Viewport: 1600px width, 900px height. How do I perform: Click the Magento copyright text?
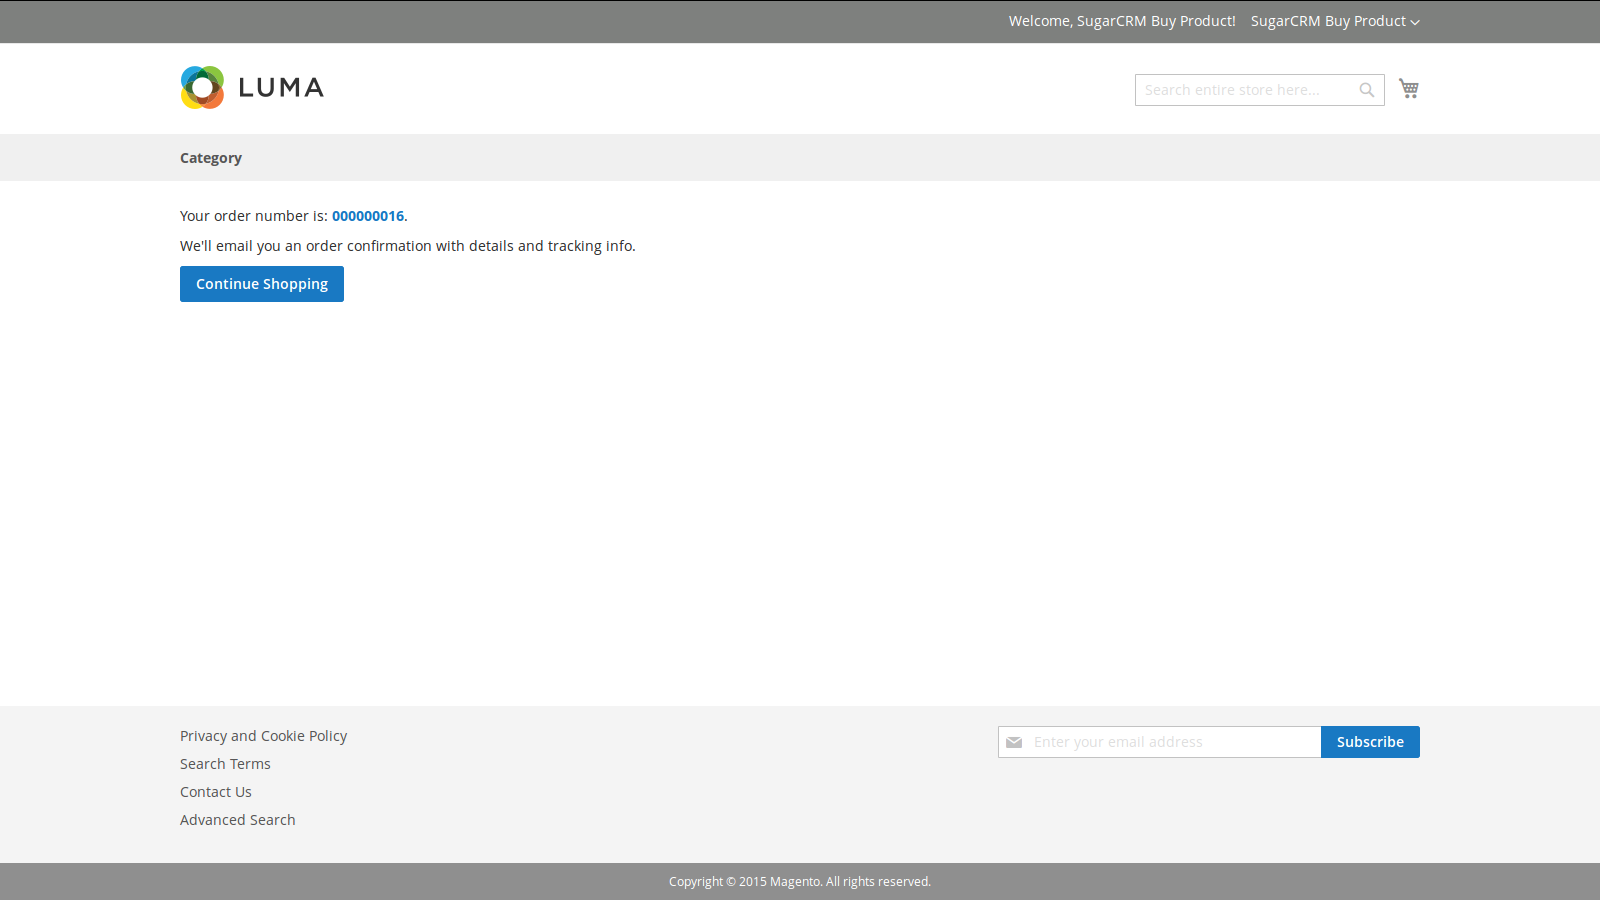click(800, 882)
